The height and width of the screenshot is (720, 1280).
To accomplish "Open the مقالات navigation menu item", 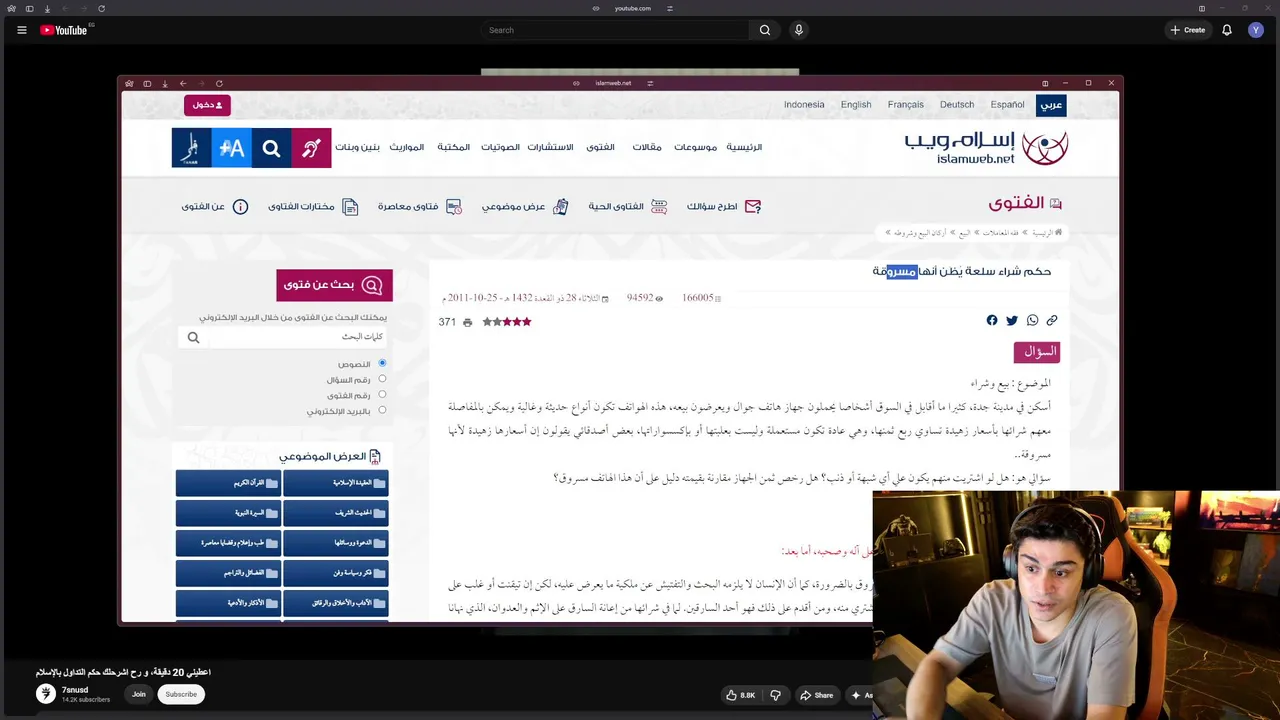I will [x=647, y=147].
